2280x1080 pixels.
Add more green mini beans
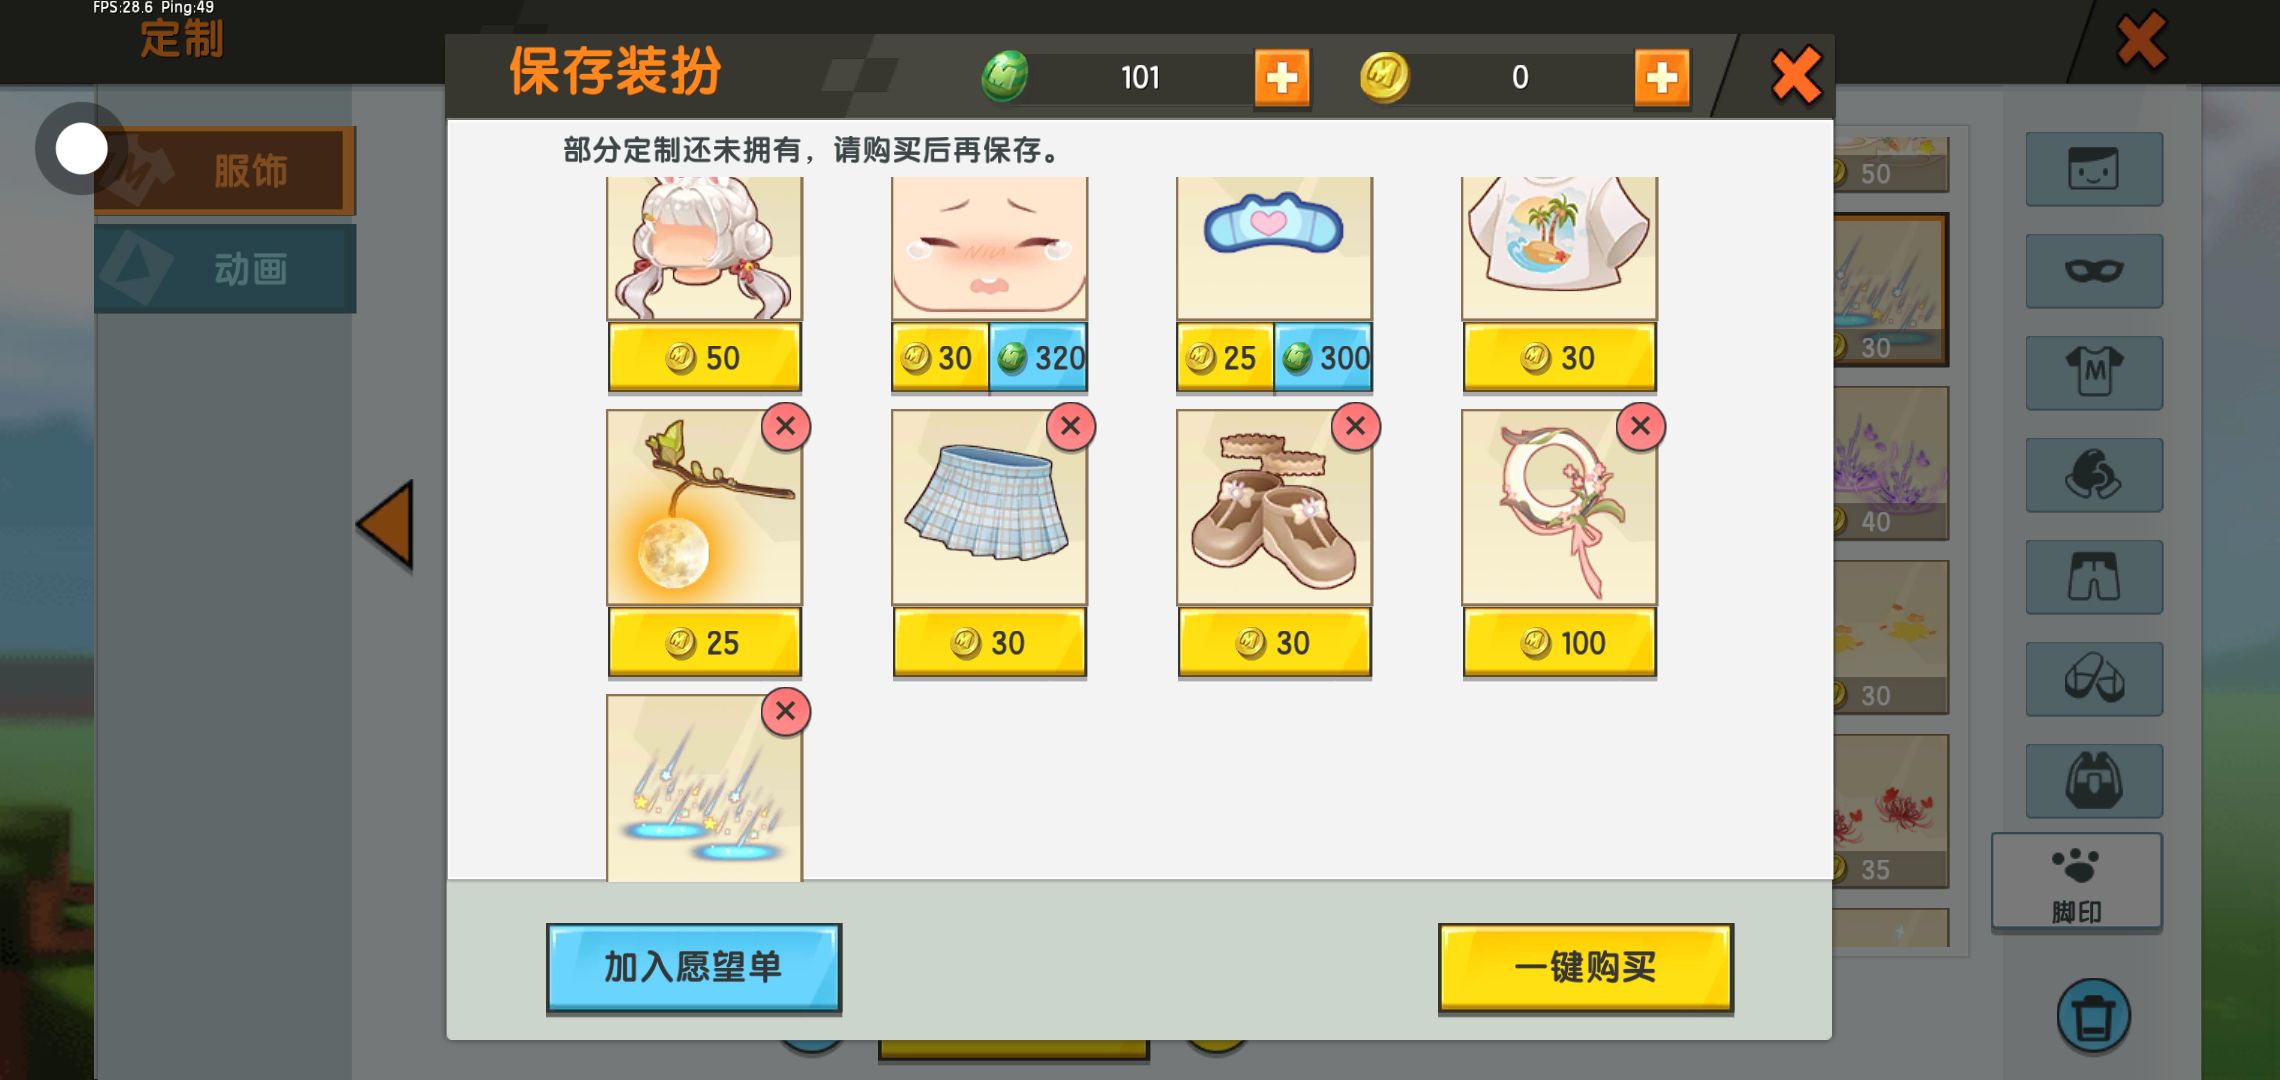pos(1282,77)
